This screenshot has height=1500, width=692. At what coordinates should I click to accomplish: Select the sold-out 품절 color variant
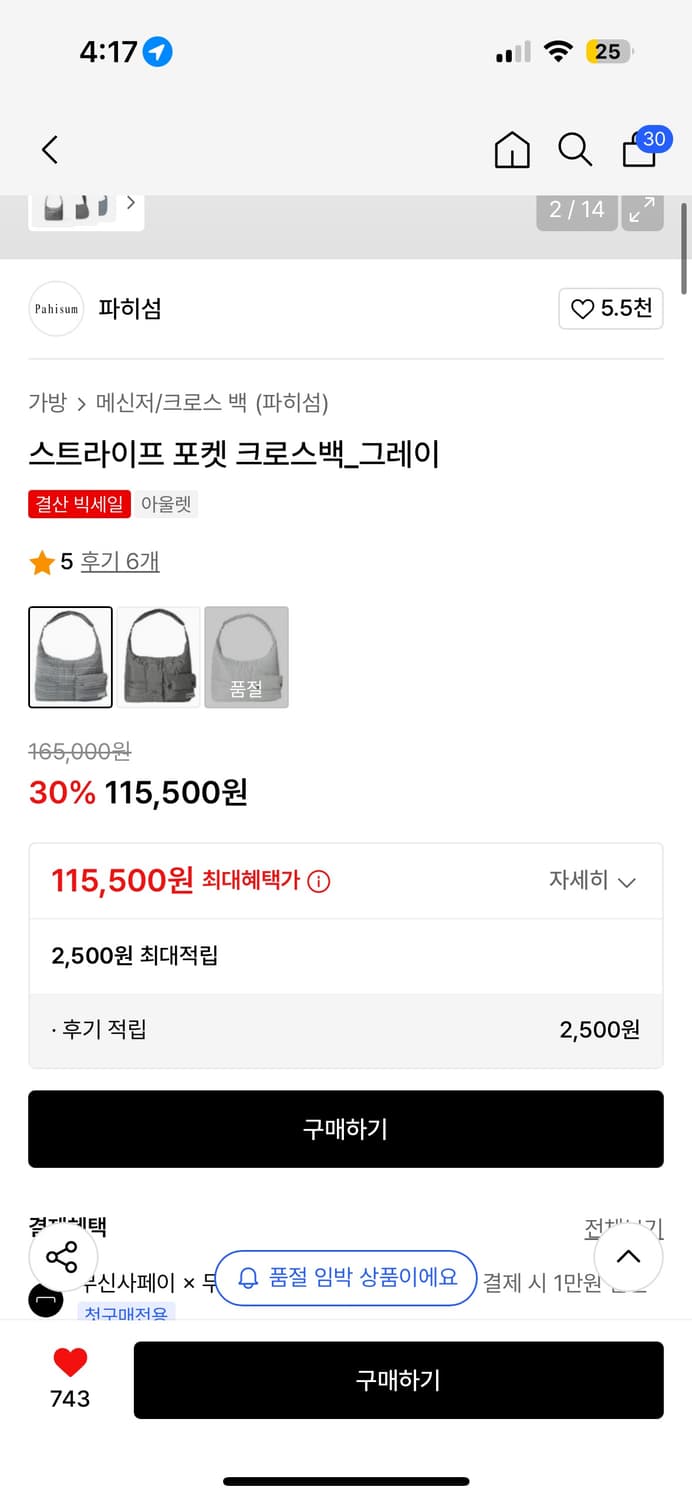click(246, 657)
